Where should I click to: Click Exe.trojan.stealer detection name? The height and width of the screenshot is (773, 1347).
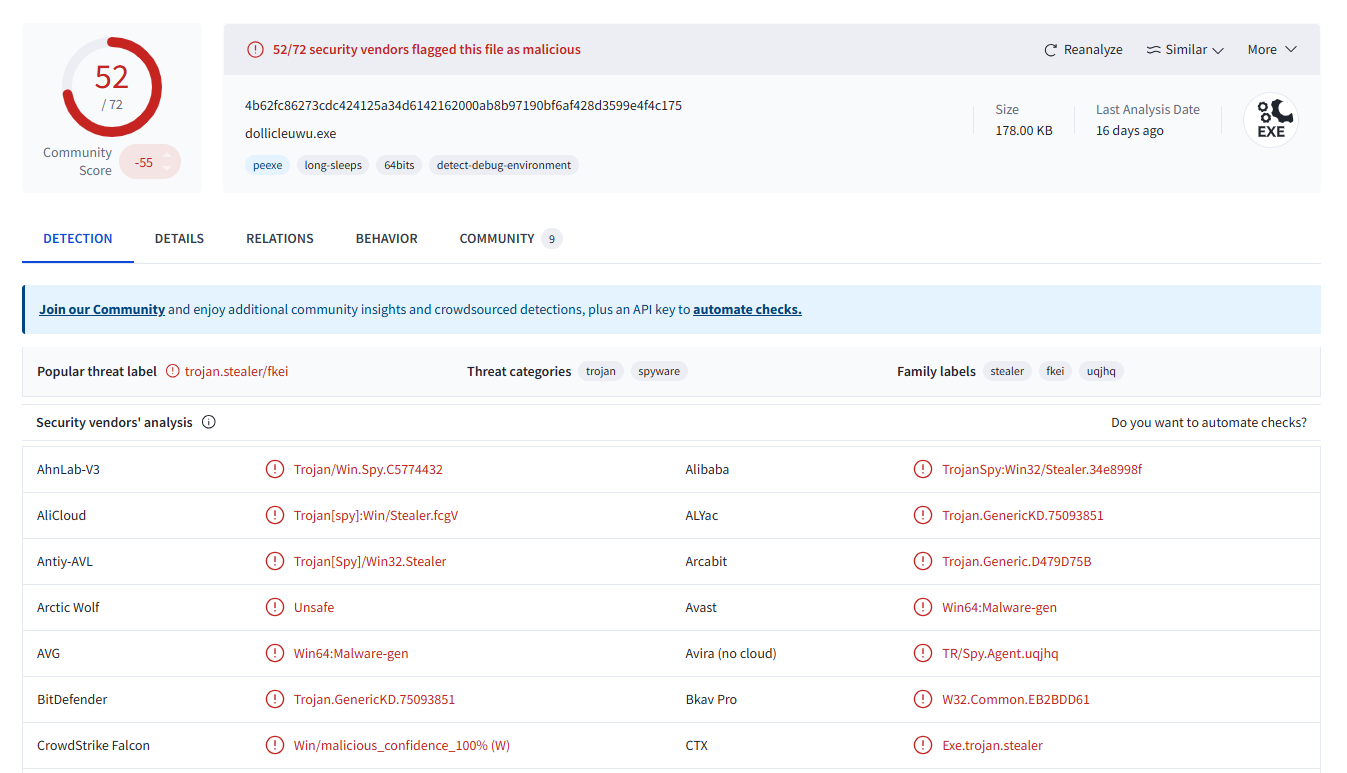[992, 745]
